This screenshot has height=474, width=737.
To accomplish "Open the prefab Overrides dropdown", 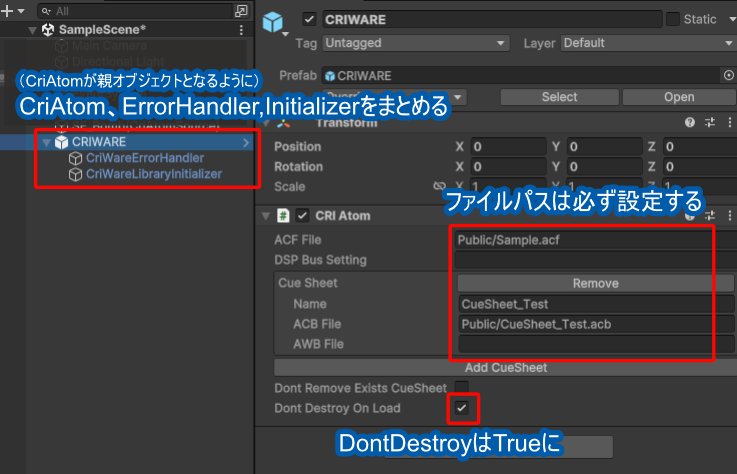I will [394, 97].
